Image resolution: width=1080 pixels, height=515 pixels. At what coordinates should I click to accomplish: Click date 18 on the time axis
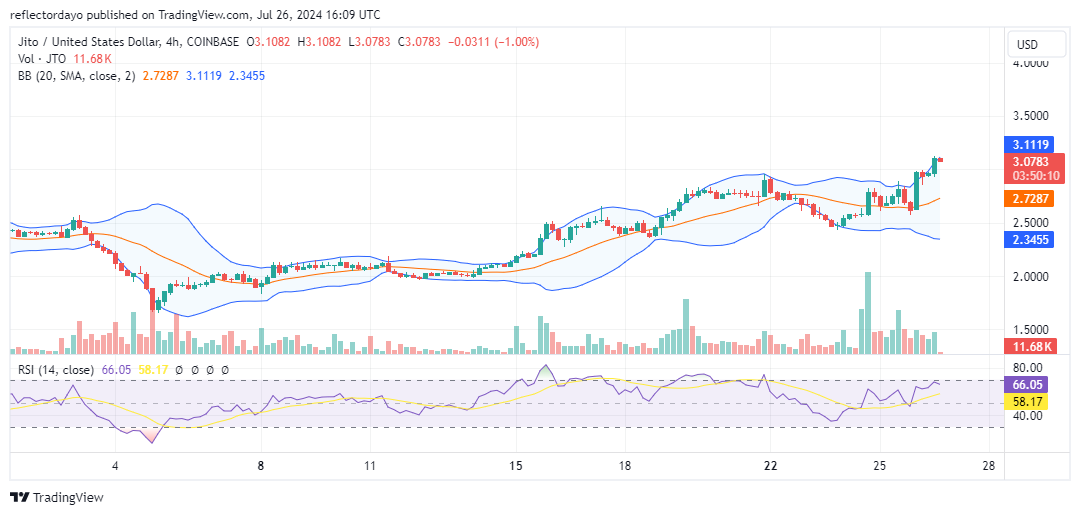click(624, 466)
